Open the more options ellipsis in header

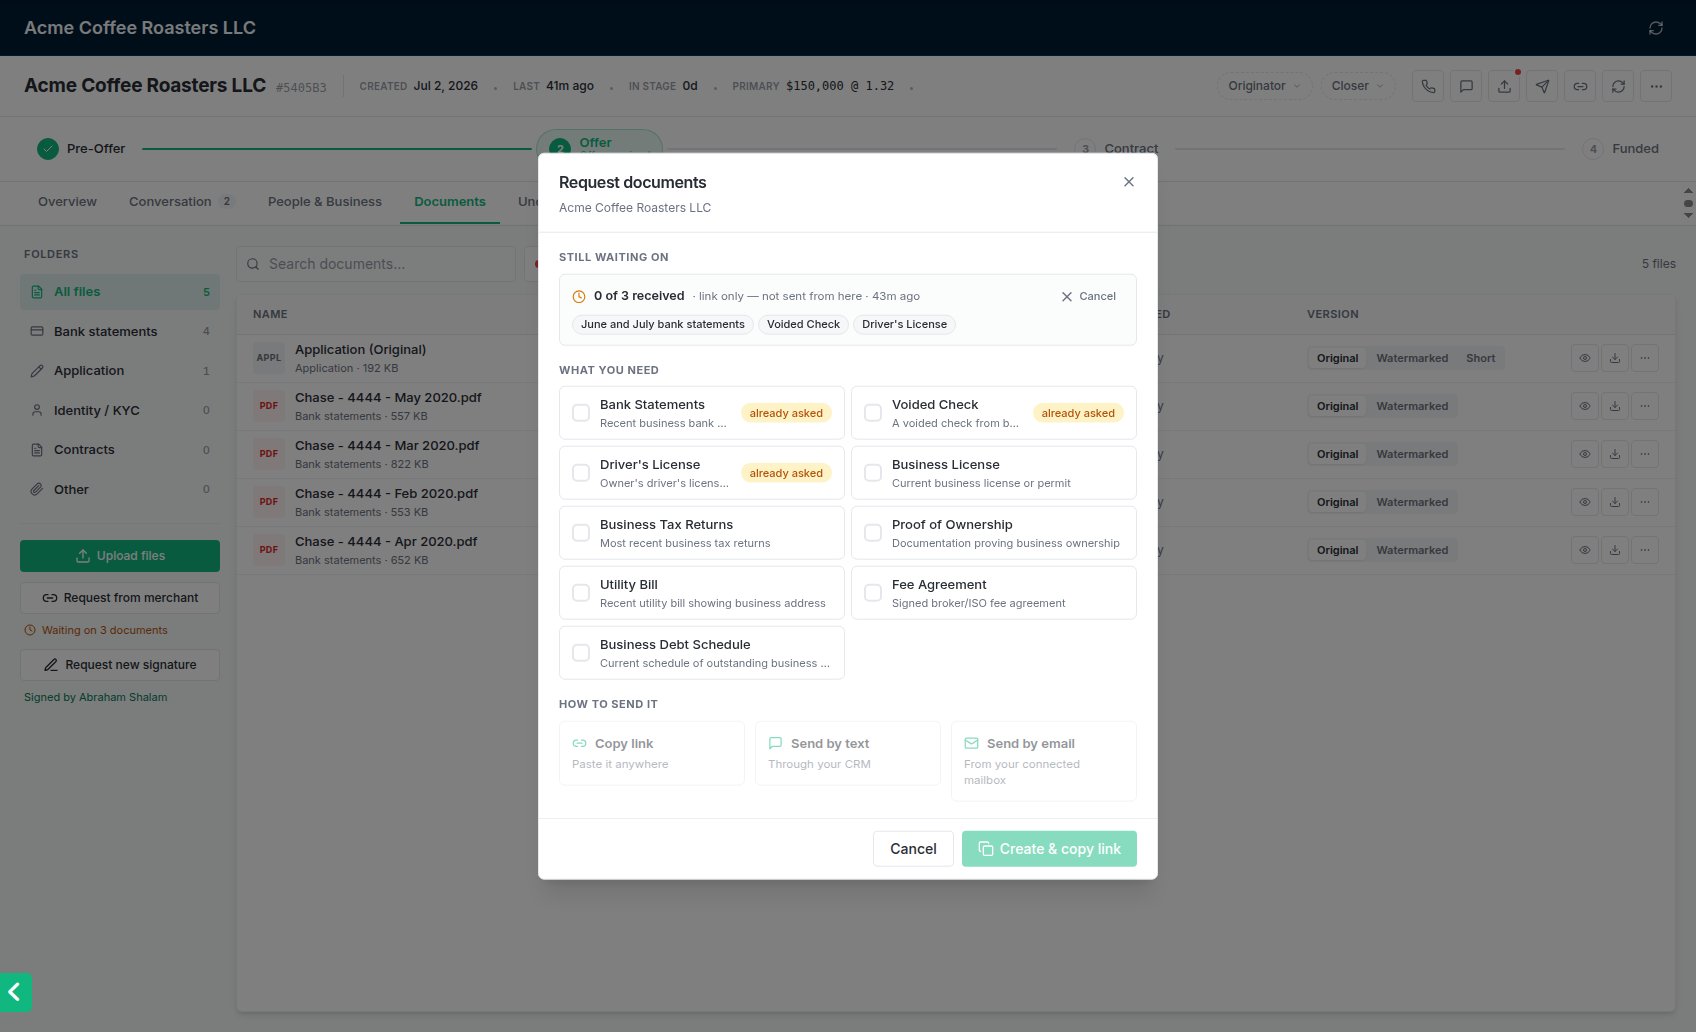pos(1656,86)
